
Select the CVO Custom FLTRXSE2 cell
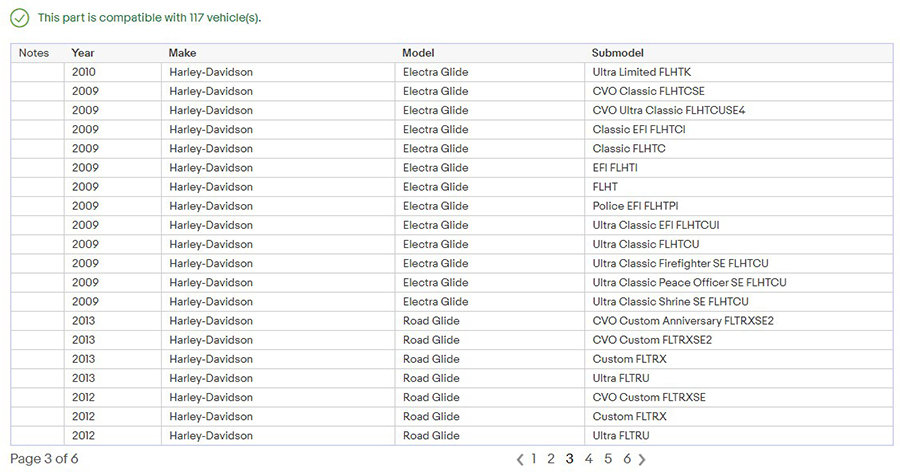(739, 340)
